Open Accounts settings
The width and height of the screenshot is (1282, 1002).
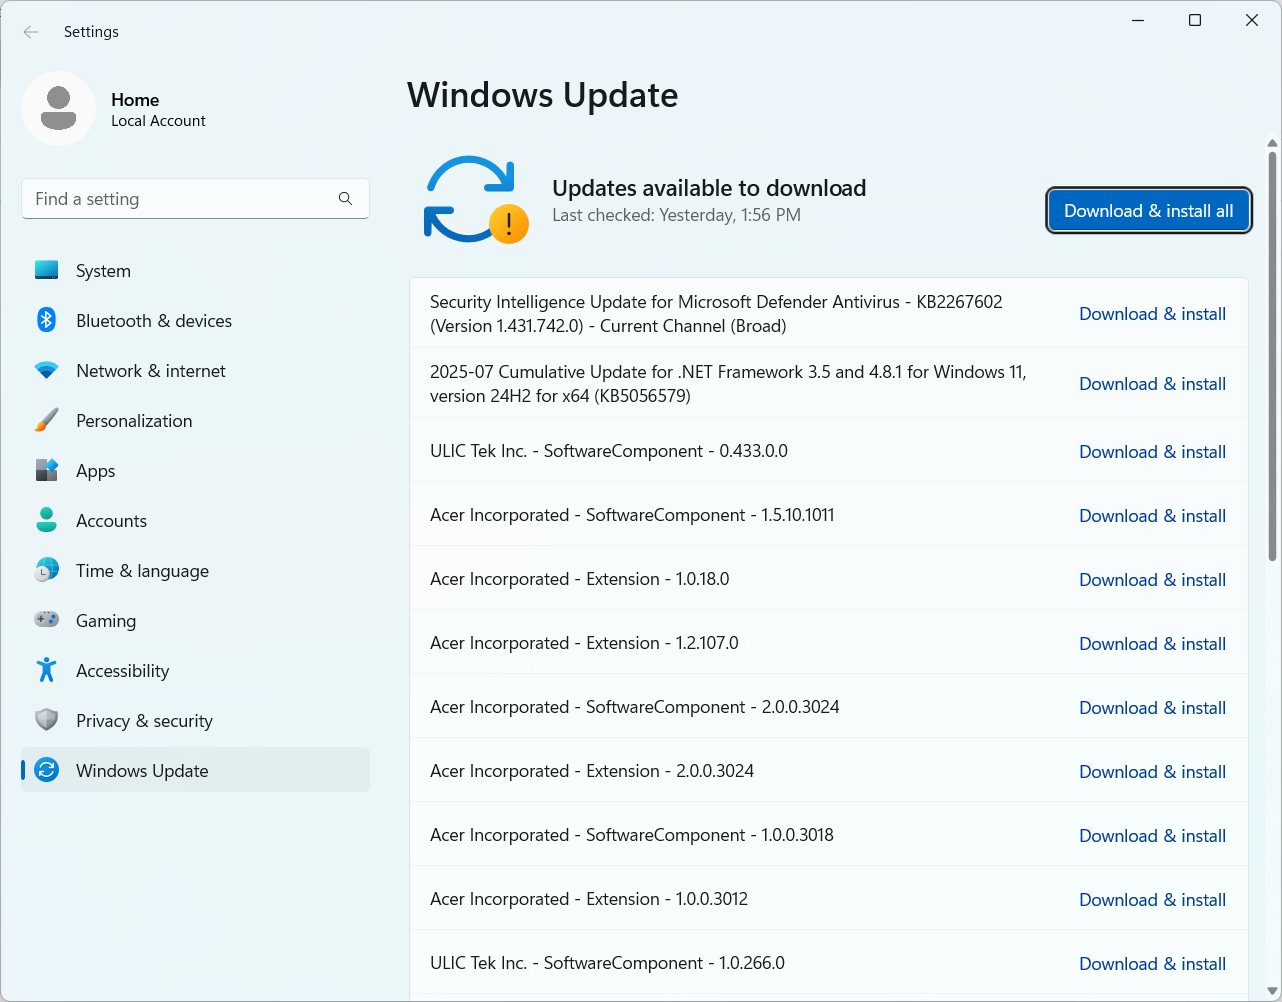click(x=195, y=520)
